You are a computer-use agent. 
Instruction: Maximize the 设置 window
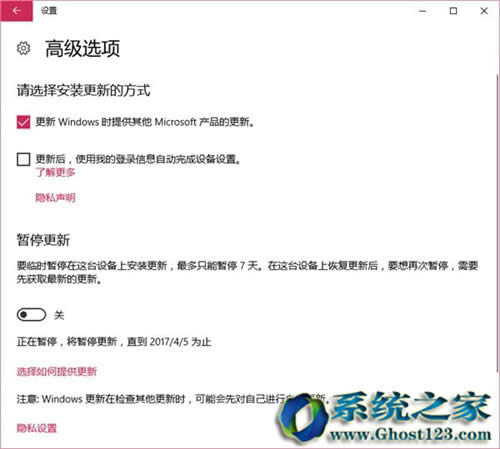point(453,11)
